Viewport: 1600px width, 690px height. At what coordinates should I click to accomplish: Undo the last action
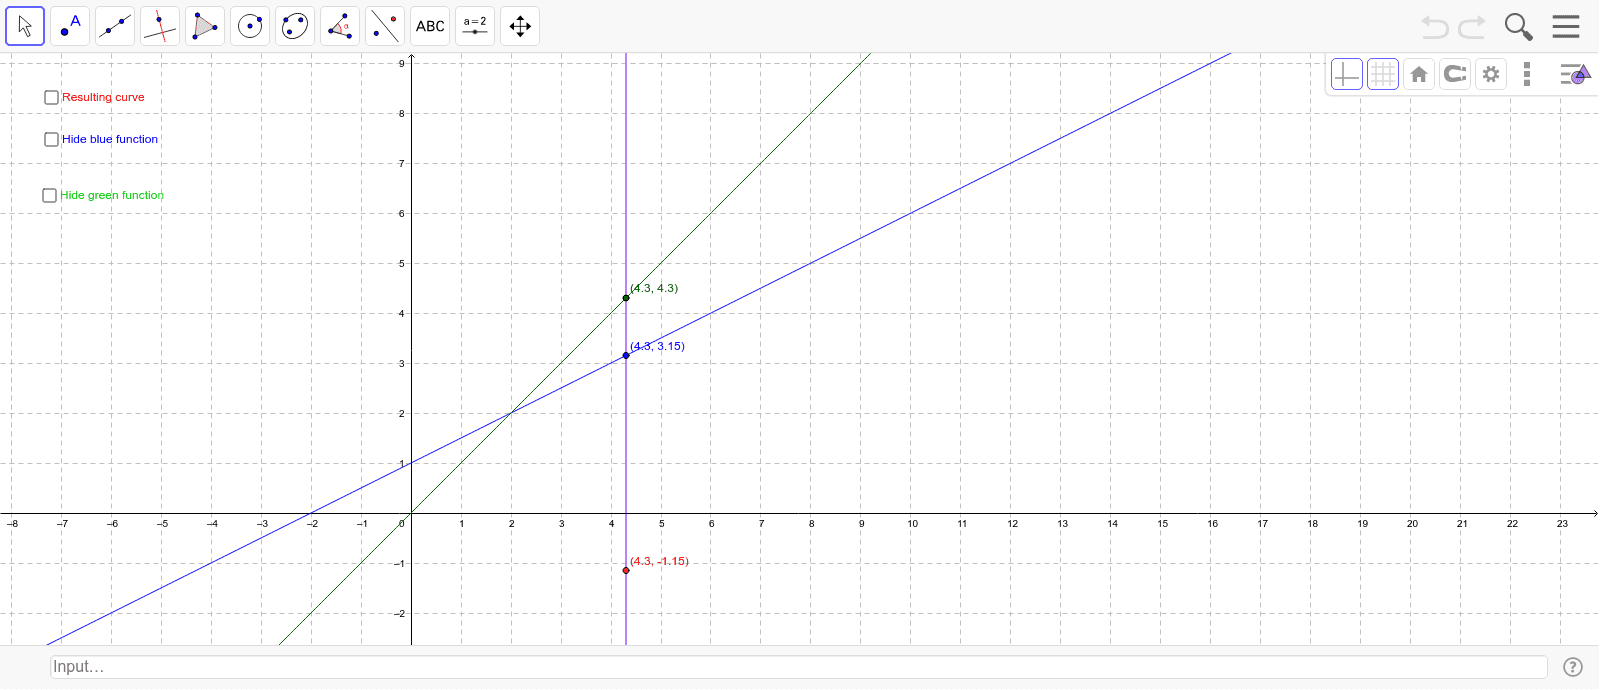(x=1435, y=27)
